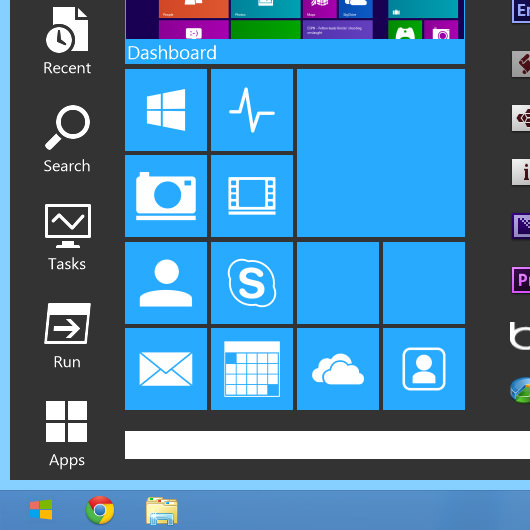Image resolution: width=530 pixels, height=530 pixels.
Task: Launch Adobe Premiere Pro icon
Action: [x=521, y=280]
